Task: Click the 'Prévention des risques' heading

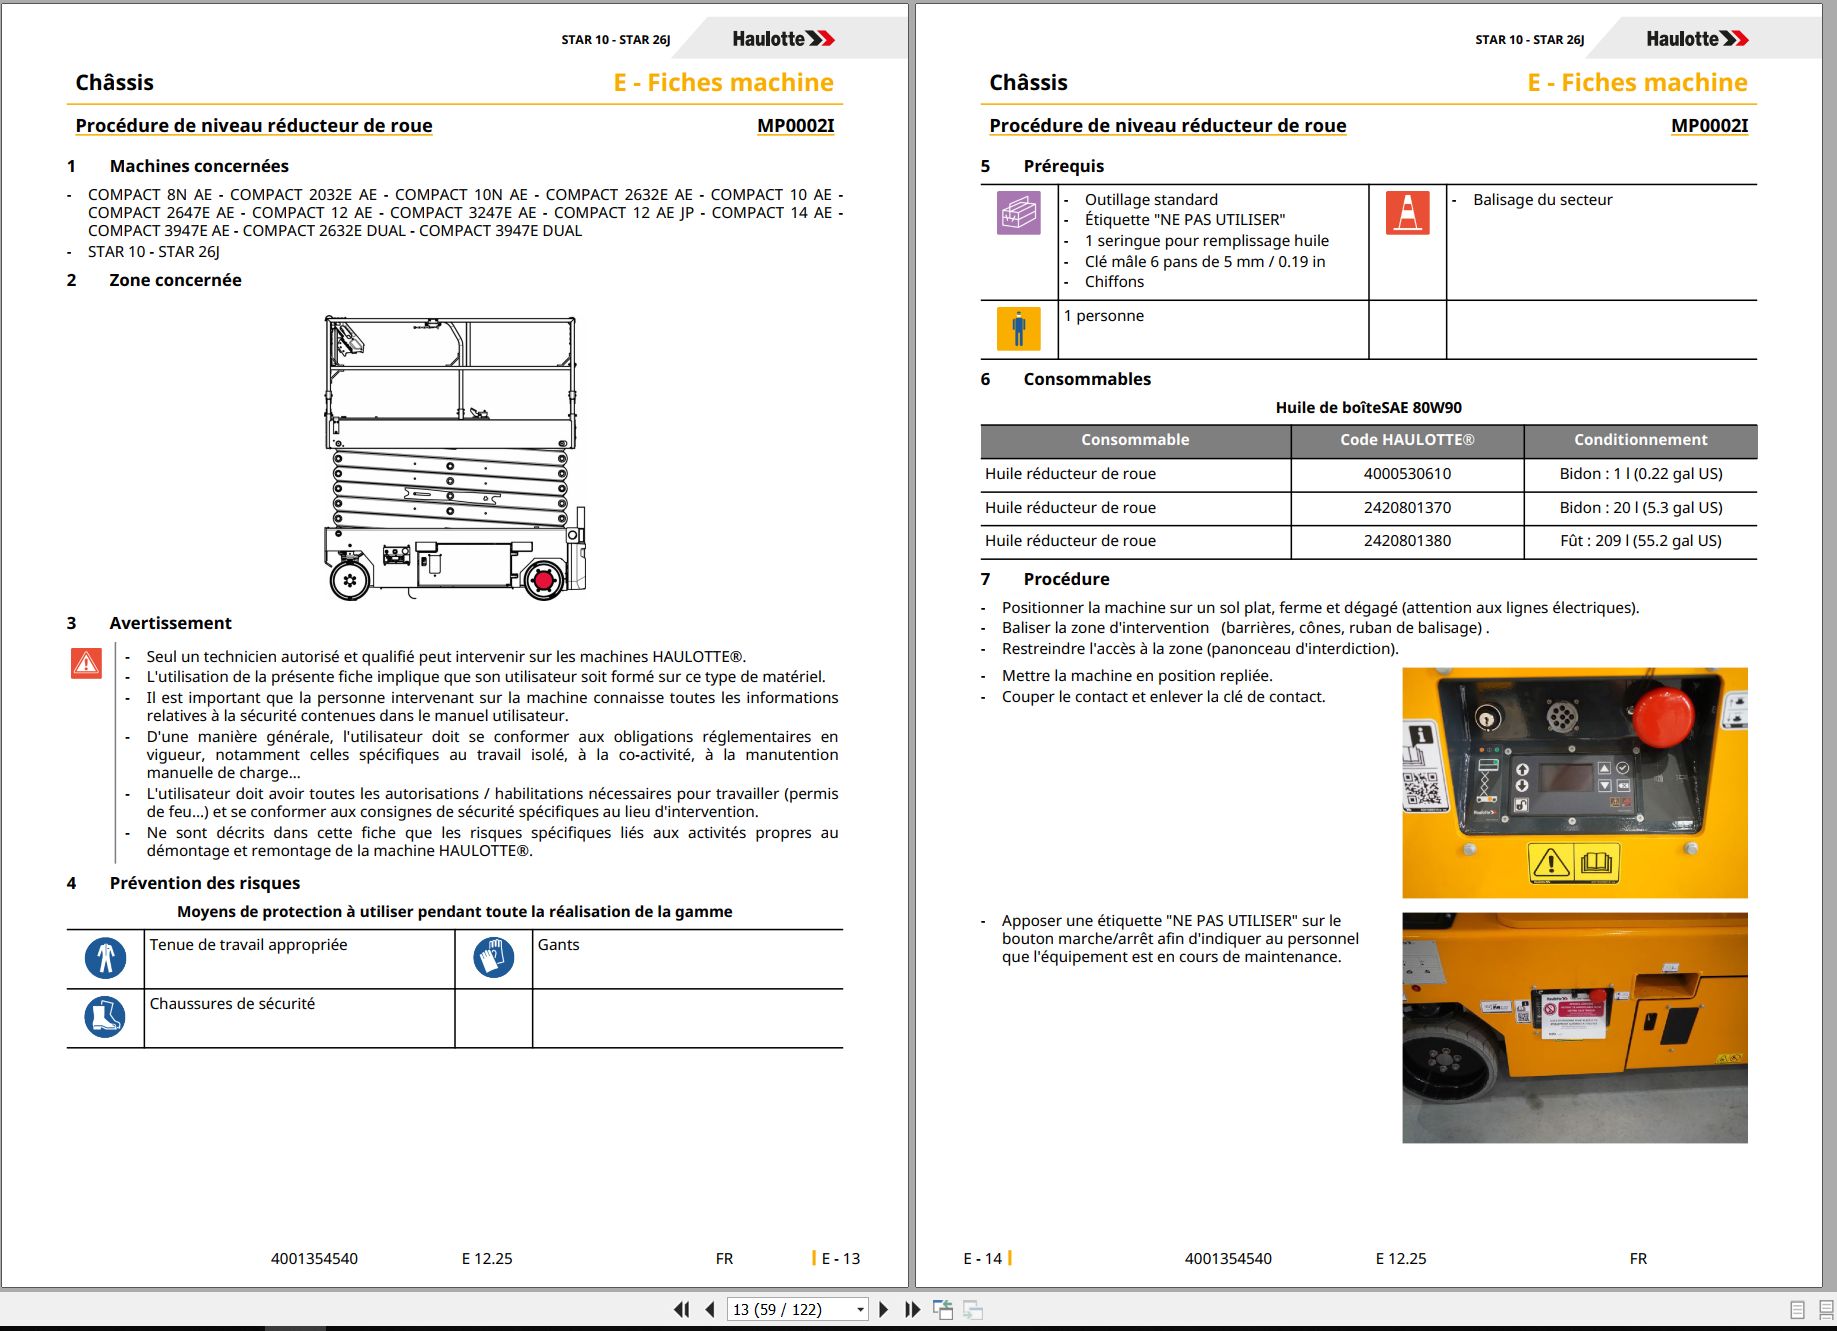Action: pos(205,883)
